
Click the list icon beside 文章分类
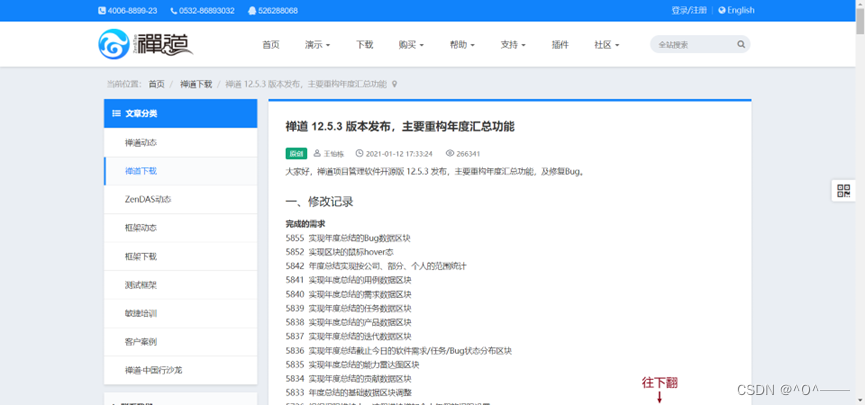[x=116, y=113]
